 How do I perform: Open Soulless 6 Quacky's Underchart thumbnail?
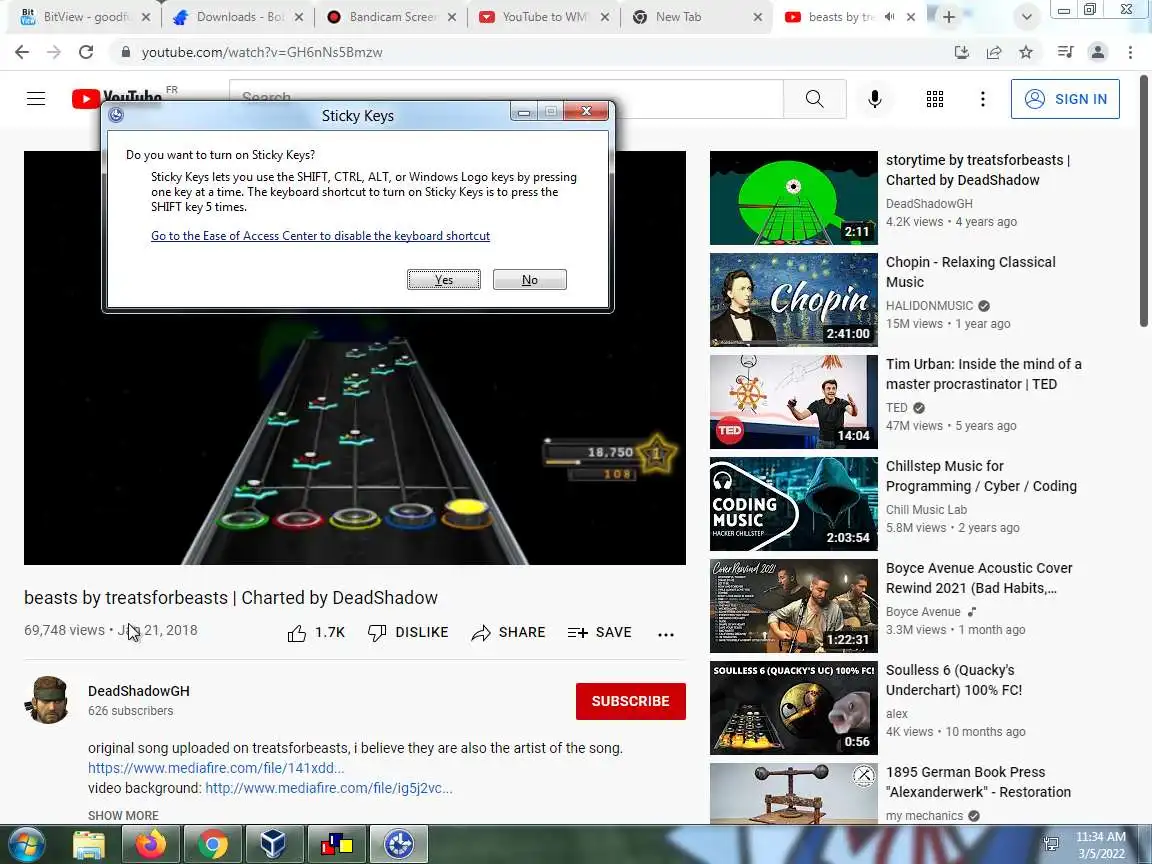pyautogui.click(x=793, y=708)
